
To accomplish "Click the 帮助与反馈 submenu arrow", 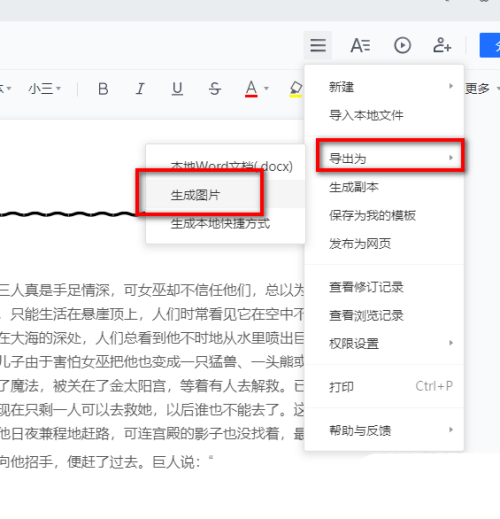I will pos(451,429).
